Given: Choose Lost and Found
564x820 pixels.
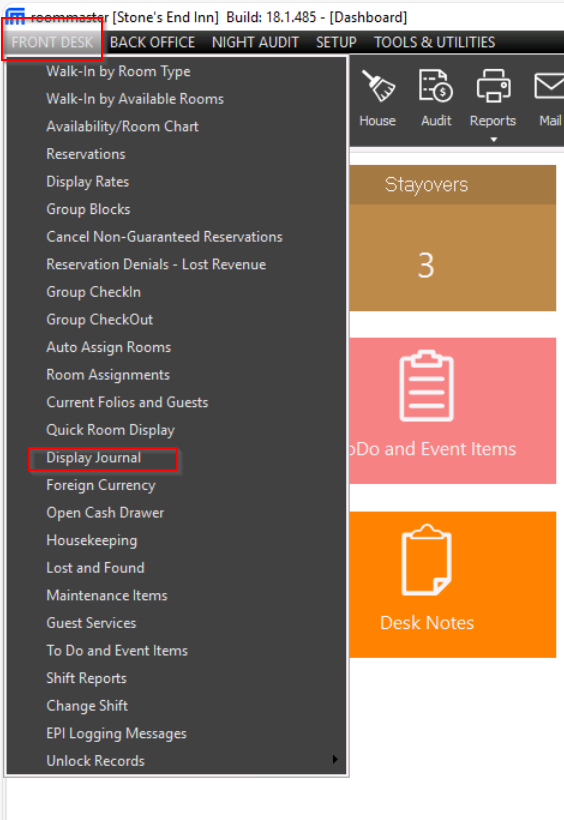Looking at the screenshot, I should [95, 568].
